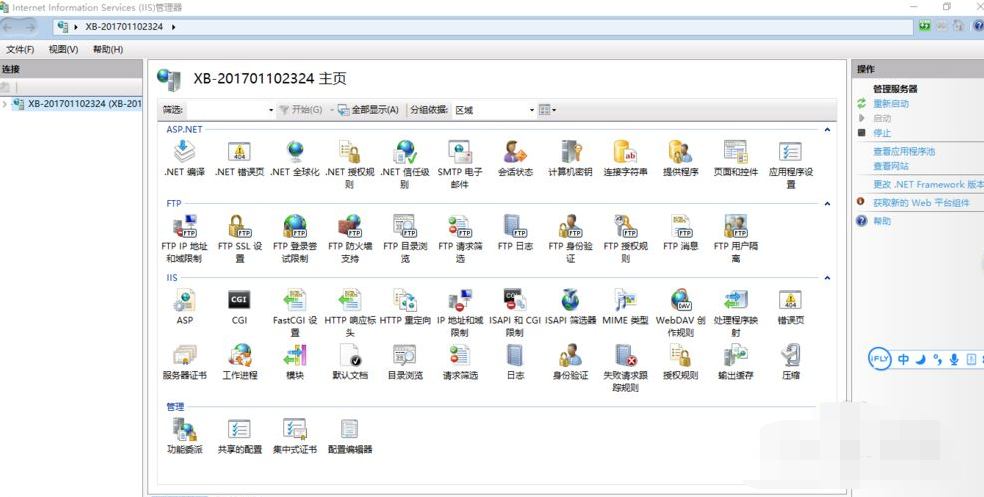Image resolution: width=984 pixels, height=497 pixels.
Task: Open HTTP 重定向 feature
Action: pyautogui.click(x=405, y=306)
